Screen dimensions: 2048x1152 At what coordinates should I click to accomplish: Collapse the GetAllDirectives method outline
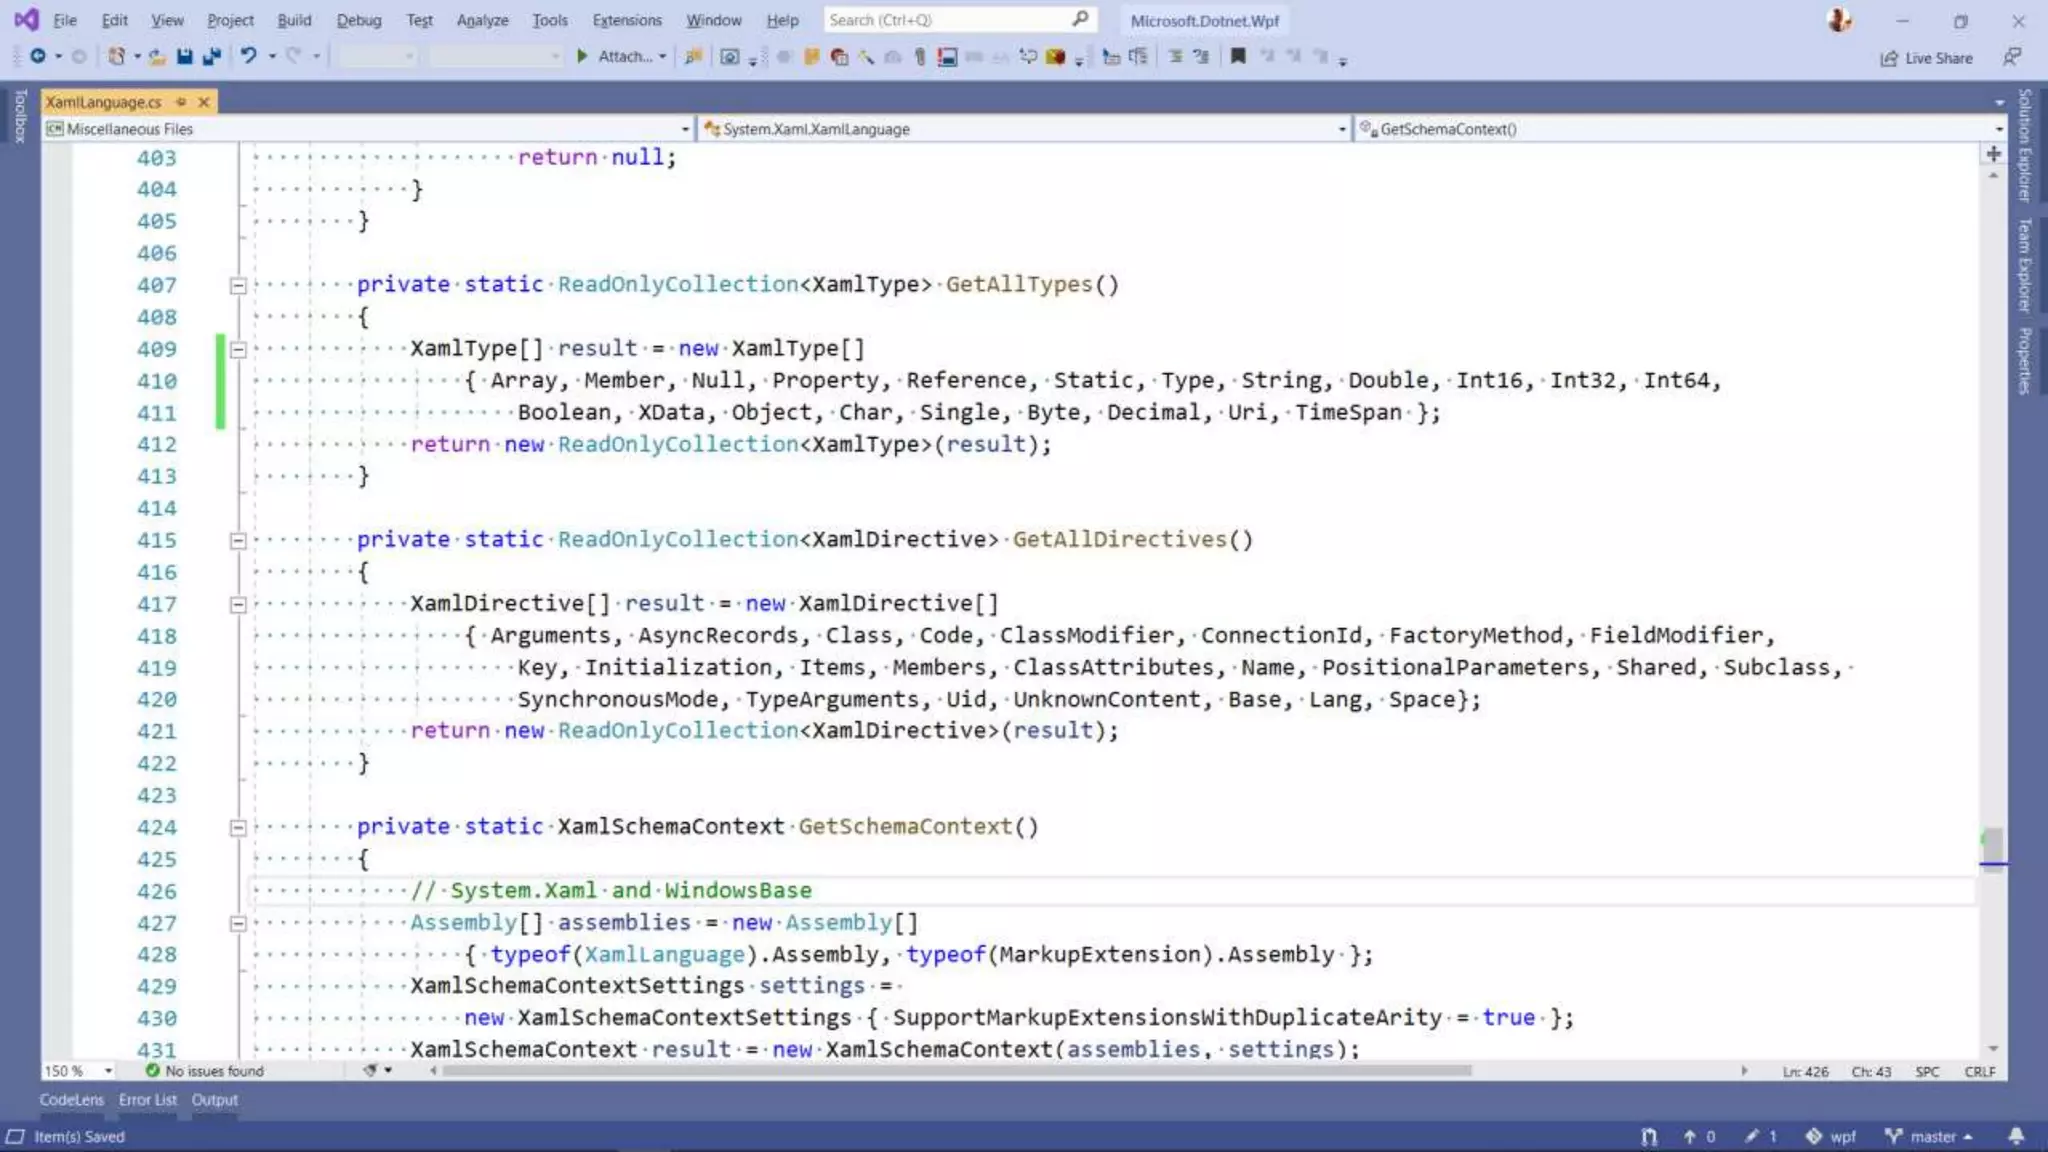(x=238, y=541)
